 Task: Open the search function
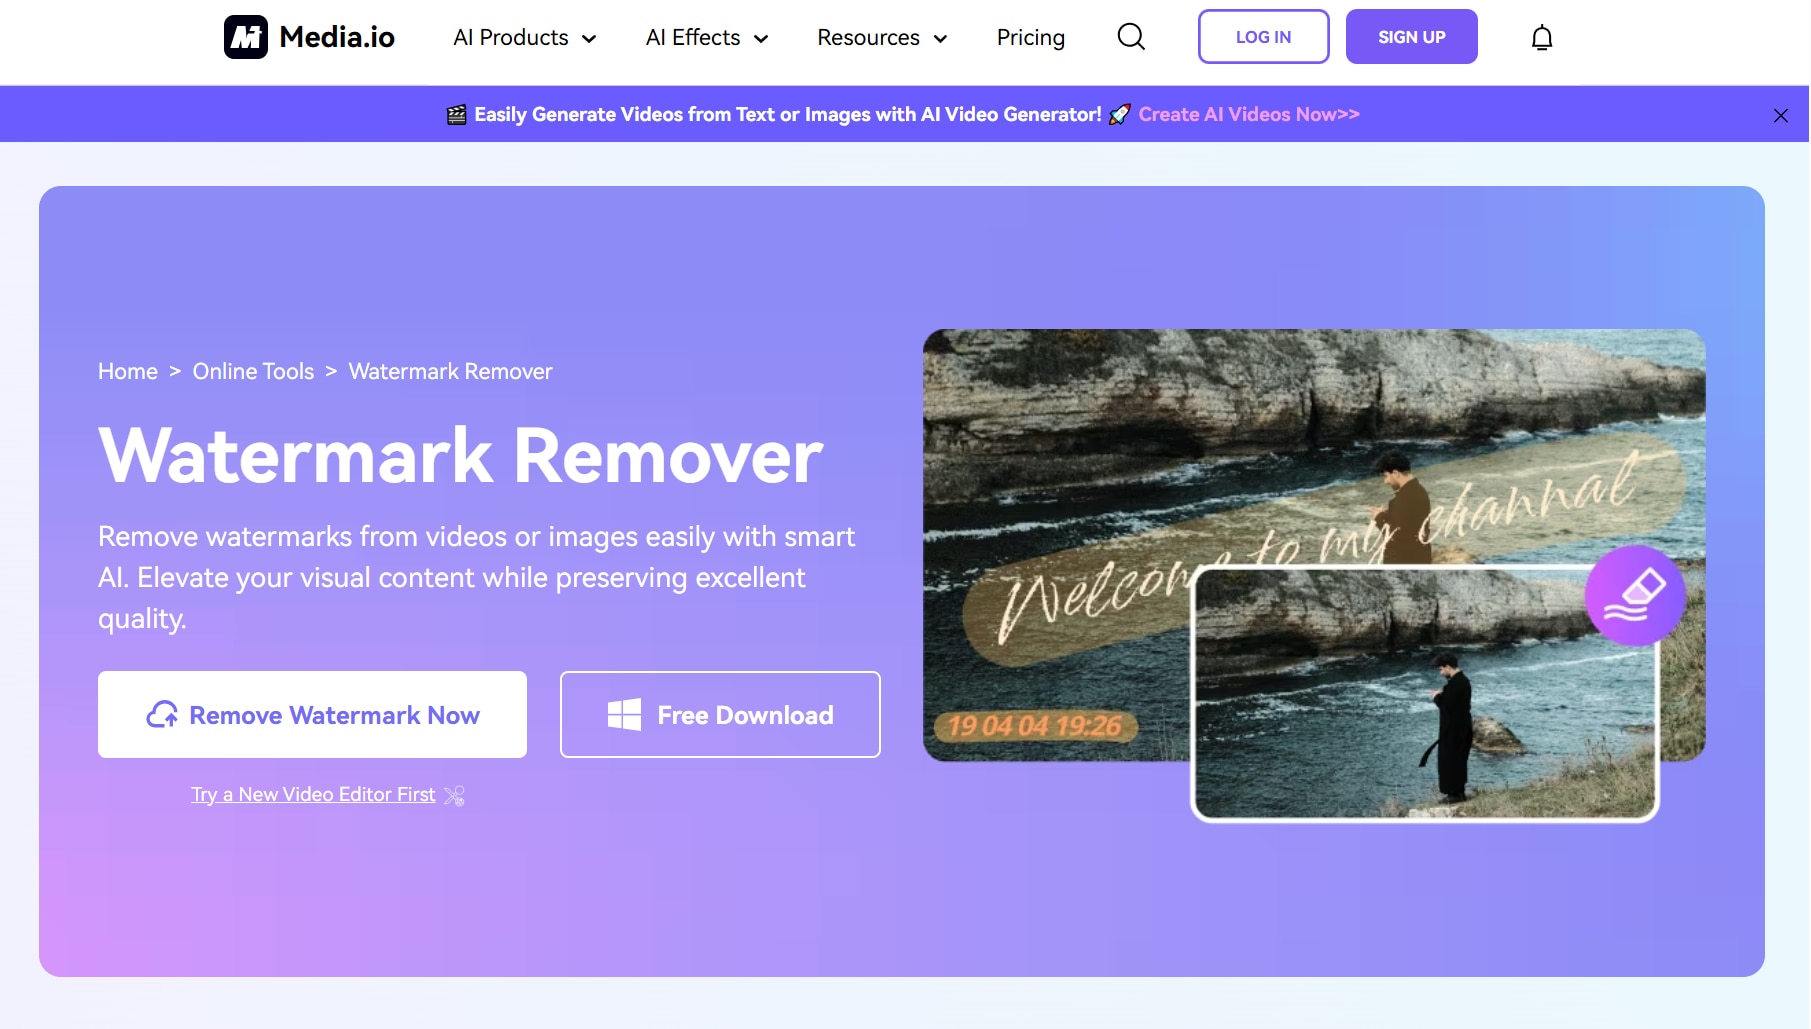1129,36
